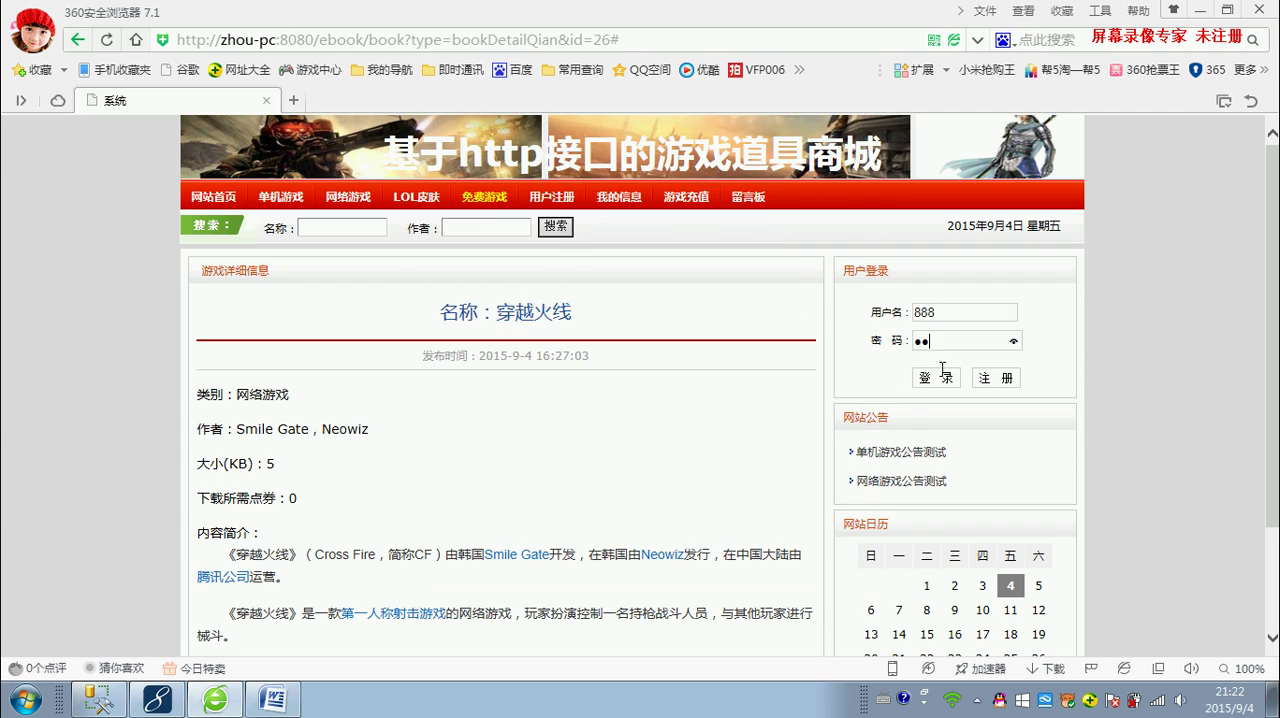
Task: Open 加速器 in the status bar
Action: [x=980, y=668]
